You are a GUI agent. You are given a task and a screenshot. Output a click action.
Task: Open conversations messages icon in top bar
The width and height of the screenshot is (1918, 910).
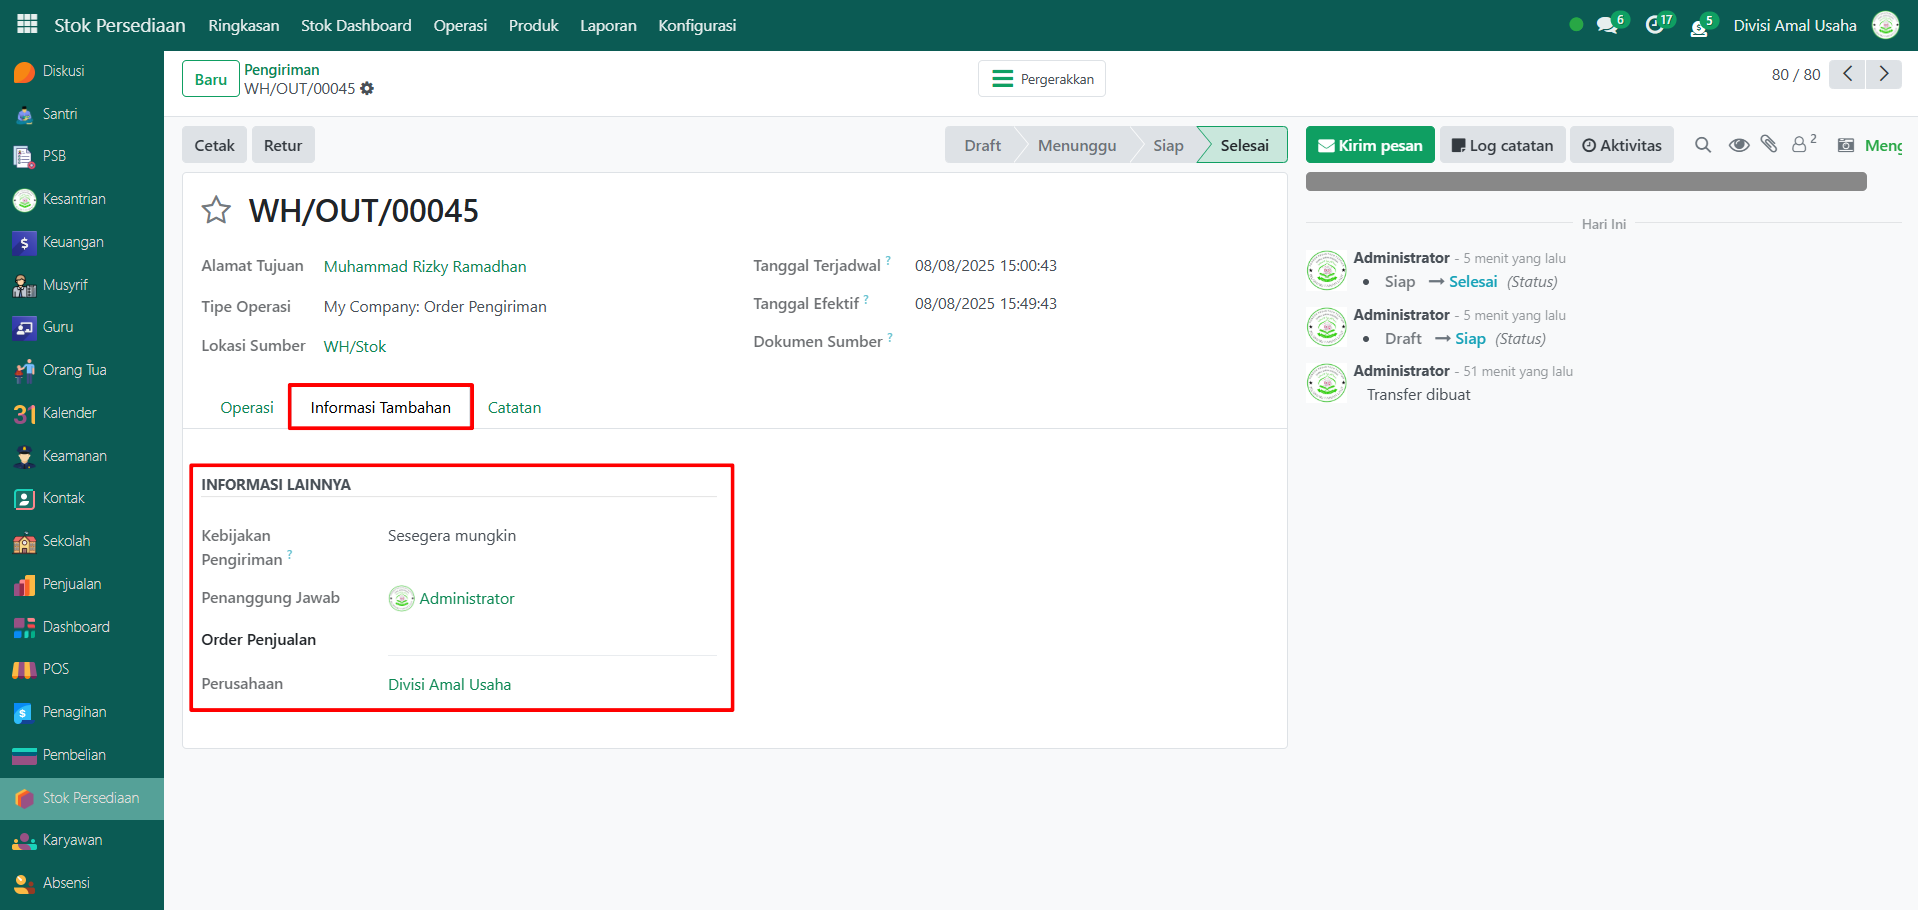[1607, 25]
